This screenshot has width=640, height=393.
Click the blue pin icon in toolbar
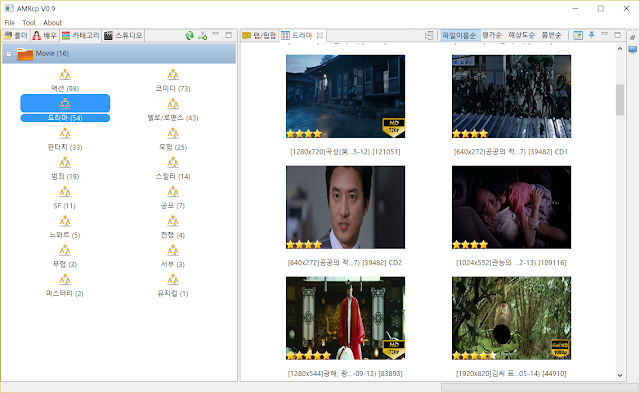tap(591, 35)
